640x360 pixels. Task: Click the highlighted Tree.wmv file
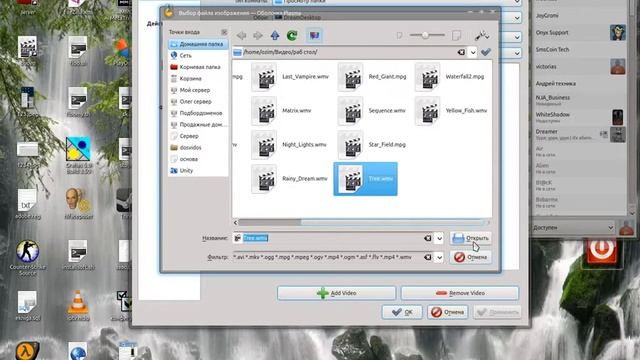pyautogui.click(x=365, y=179)
